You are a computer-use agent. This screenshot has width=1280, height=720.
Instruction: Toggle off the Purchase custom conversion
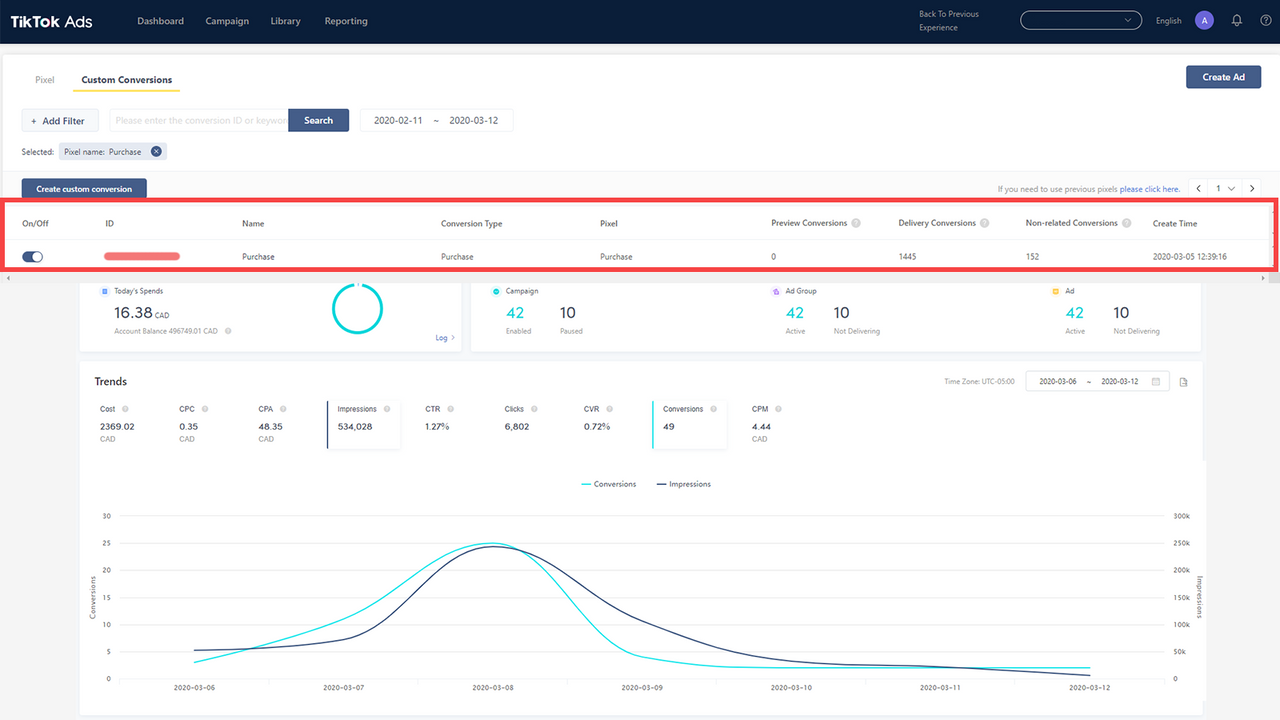tap(32, 256)
